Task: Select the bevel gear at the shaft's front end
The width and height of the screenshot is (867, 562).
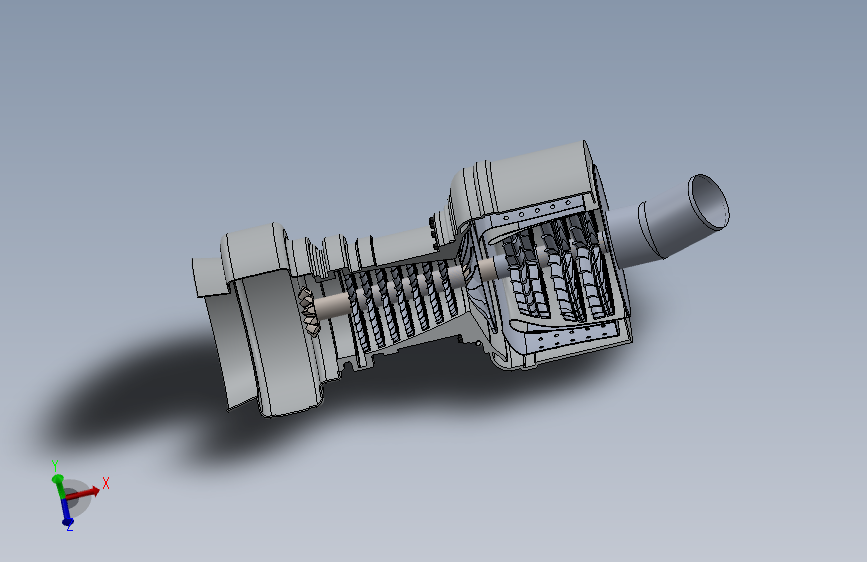Action: pos(309,311)
